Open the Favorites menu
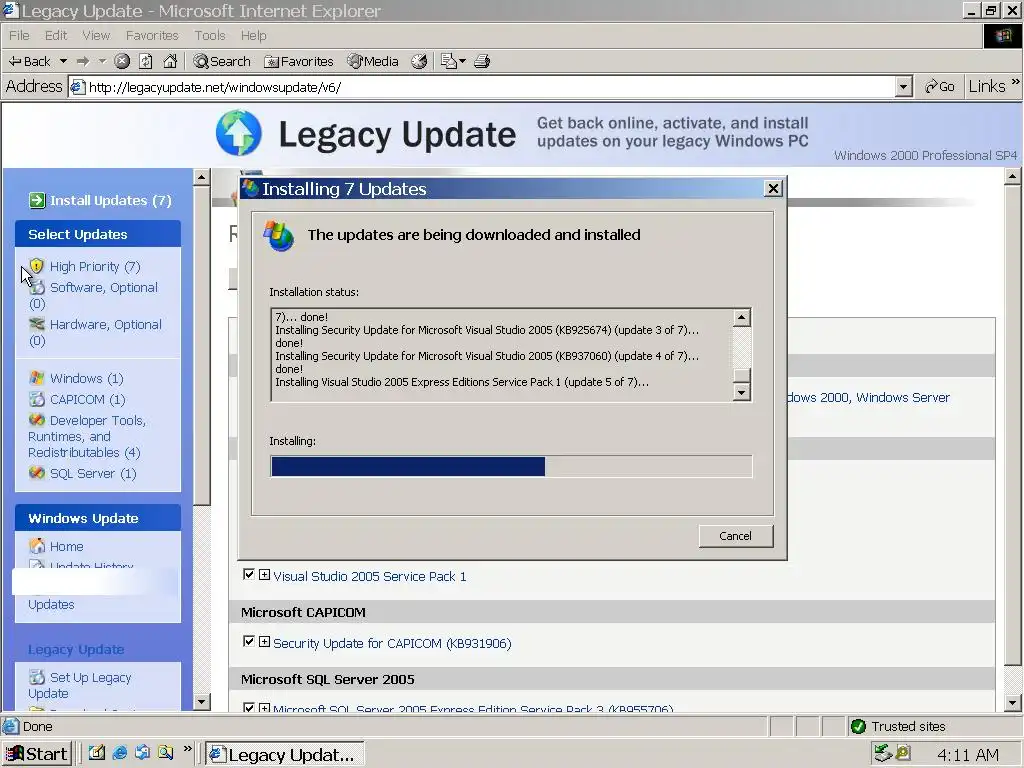 (152, 35)
